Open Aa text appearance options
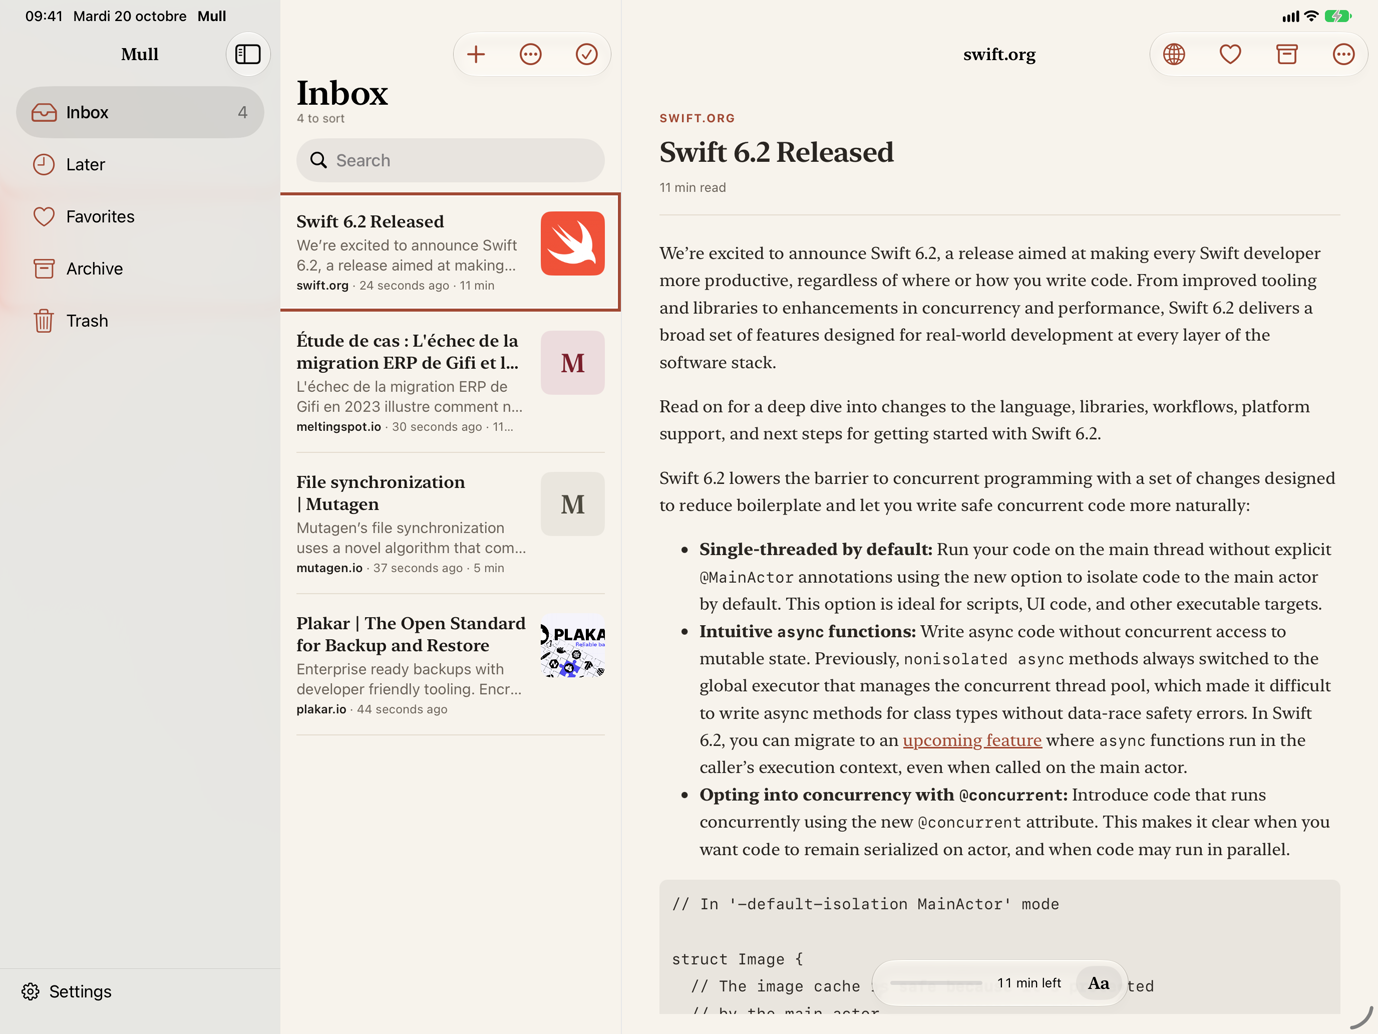Viewport: 1378px width, 1034px height. pos(1098,983)
